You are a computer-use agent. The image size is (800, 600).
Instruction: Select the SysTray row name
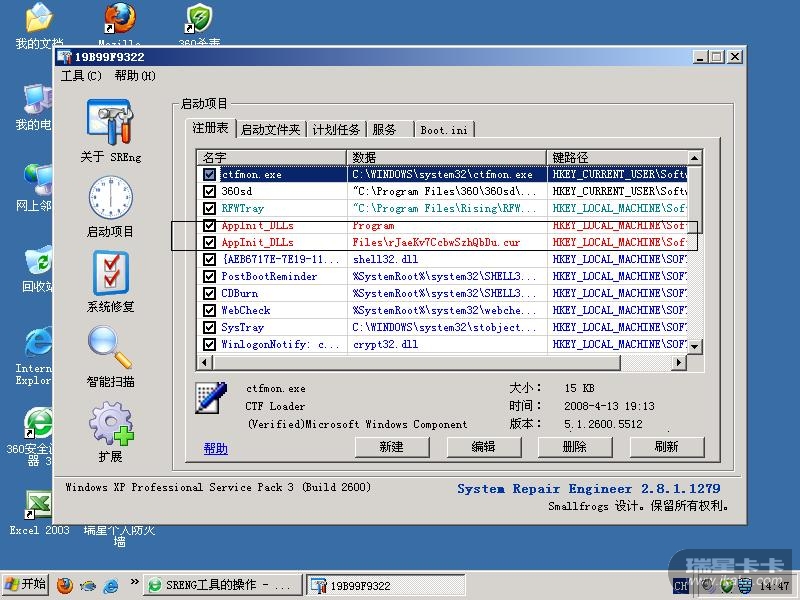pos(242,328)
